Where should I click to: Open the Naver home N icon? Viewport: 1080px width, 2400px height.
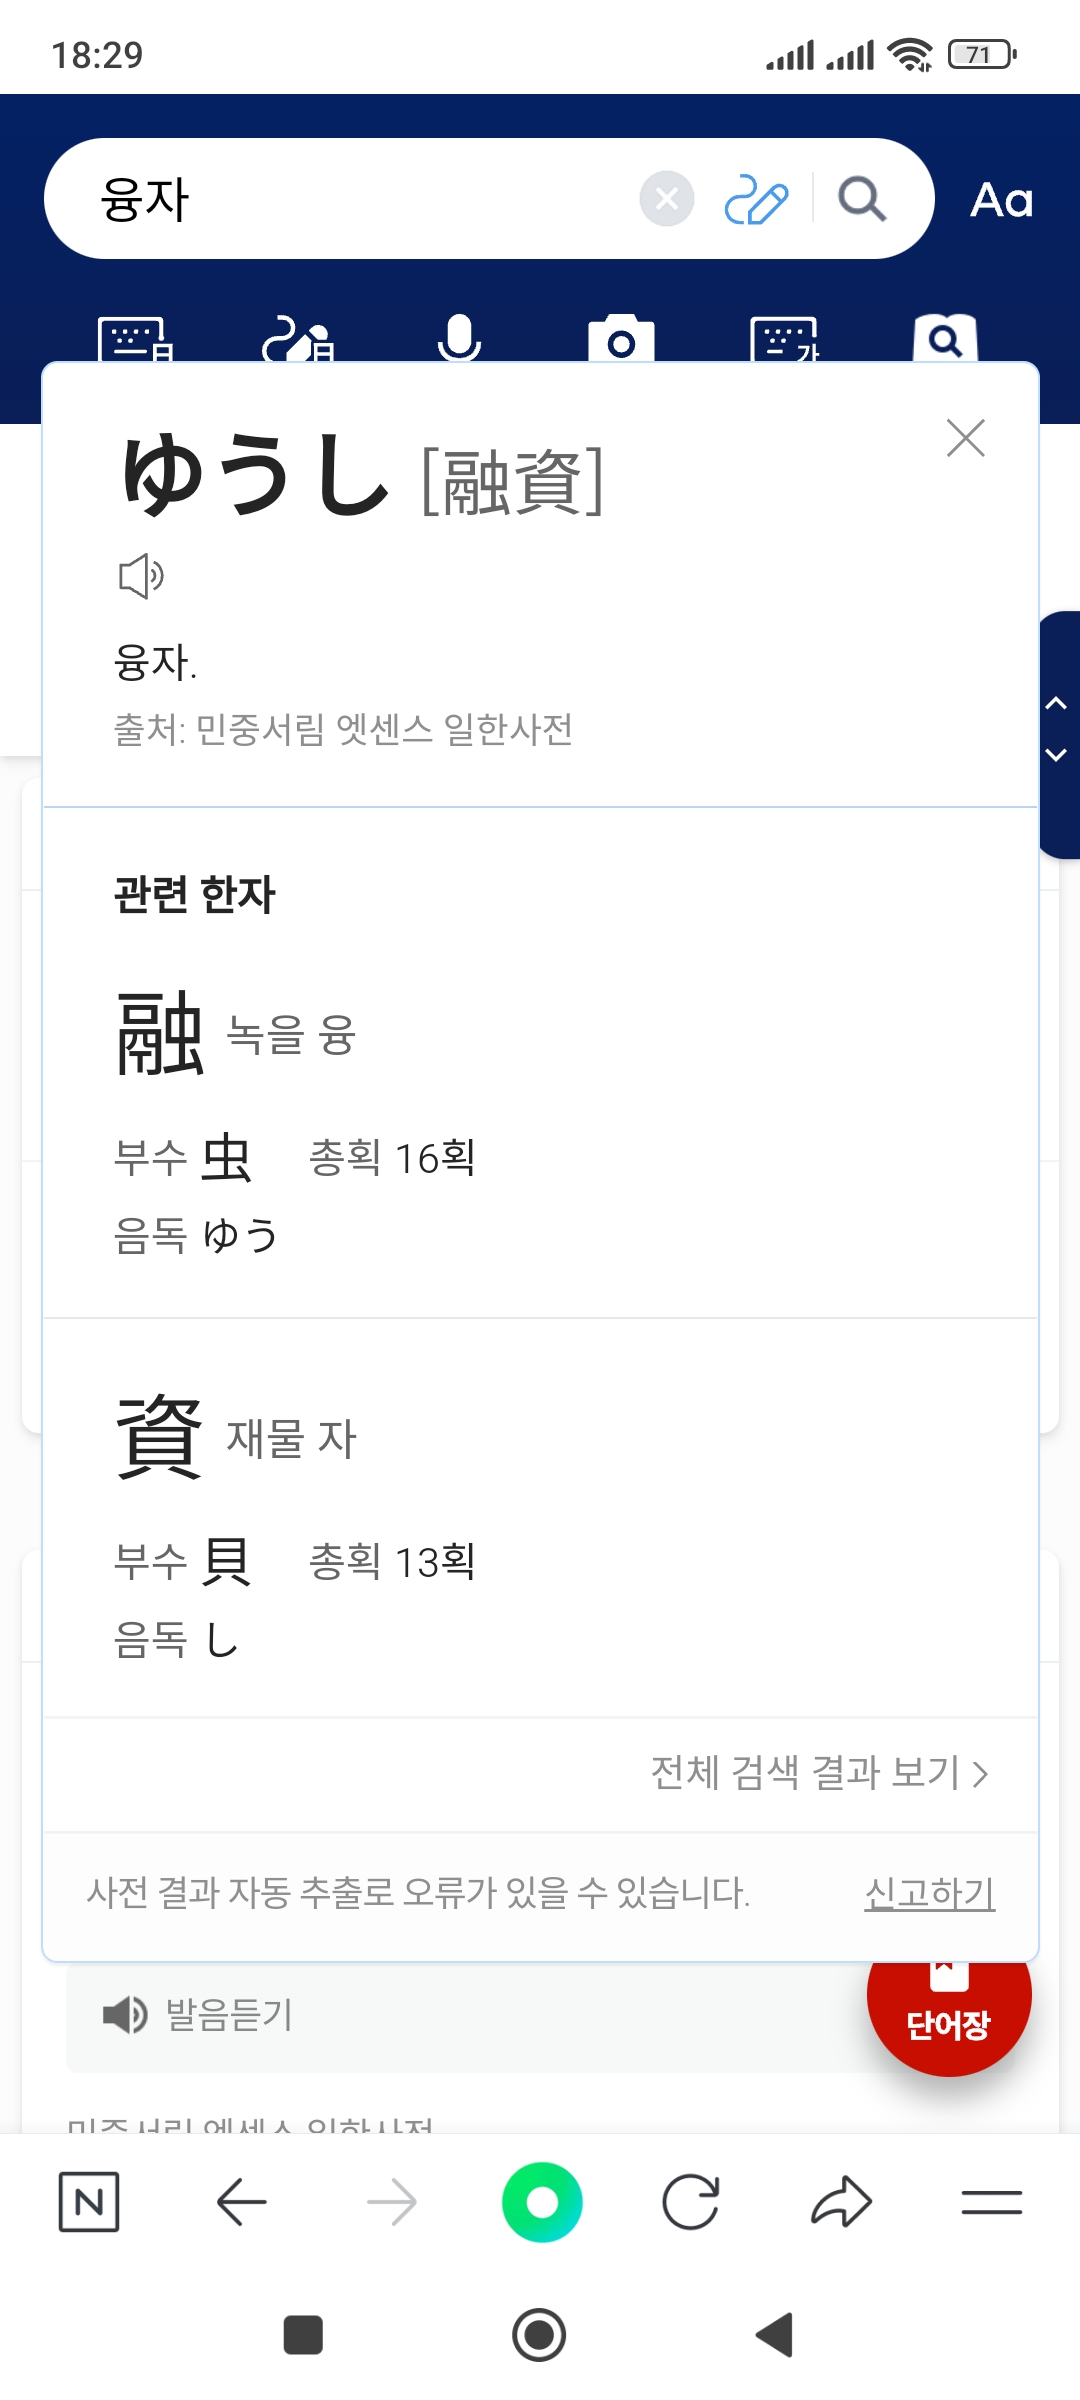click(x=89, y=2201)
